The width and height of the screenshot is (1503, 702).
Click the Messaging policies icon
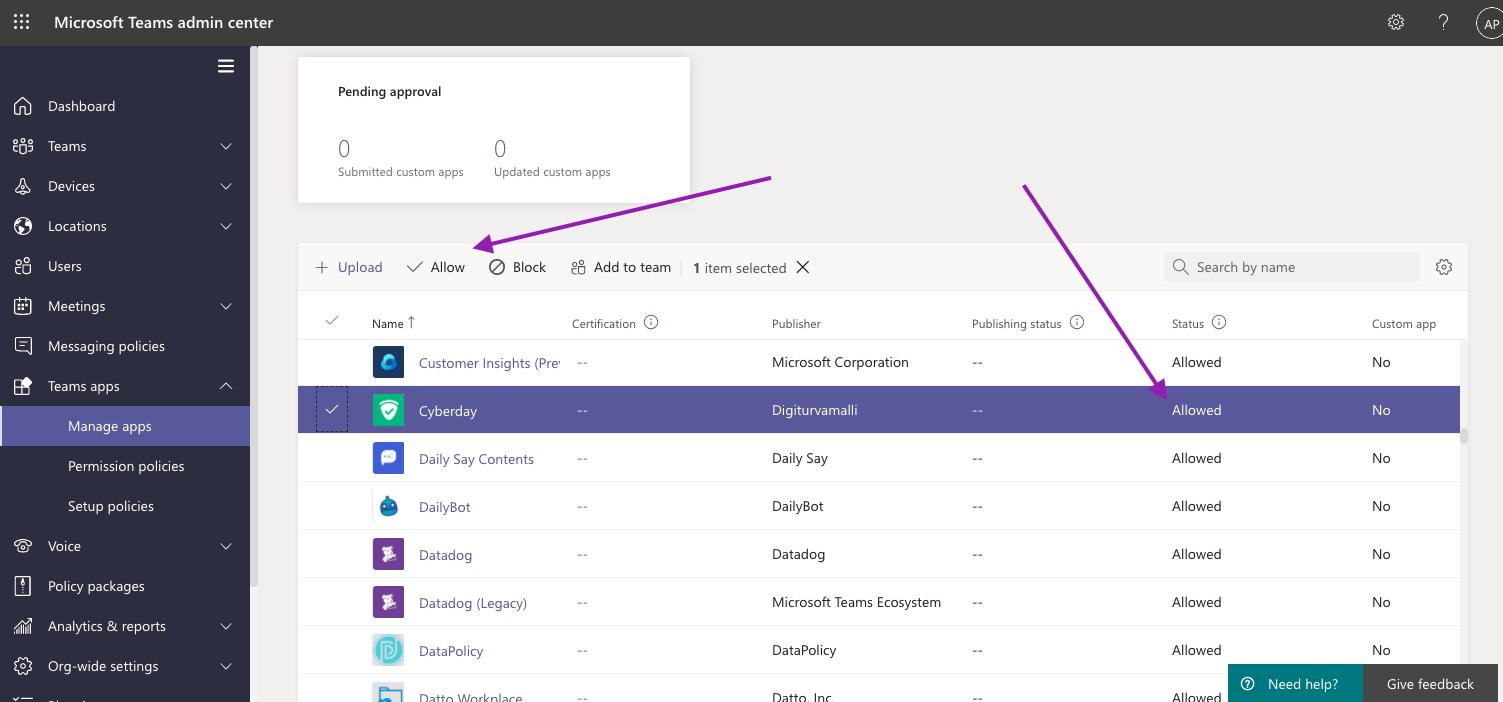pos(23,346)
